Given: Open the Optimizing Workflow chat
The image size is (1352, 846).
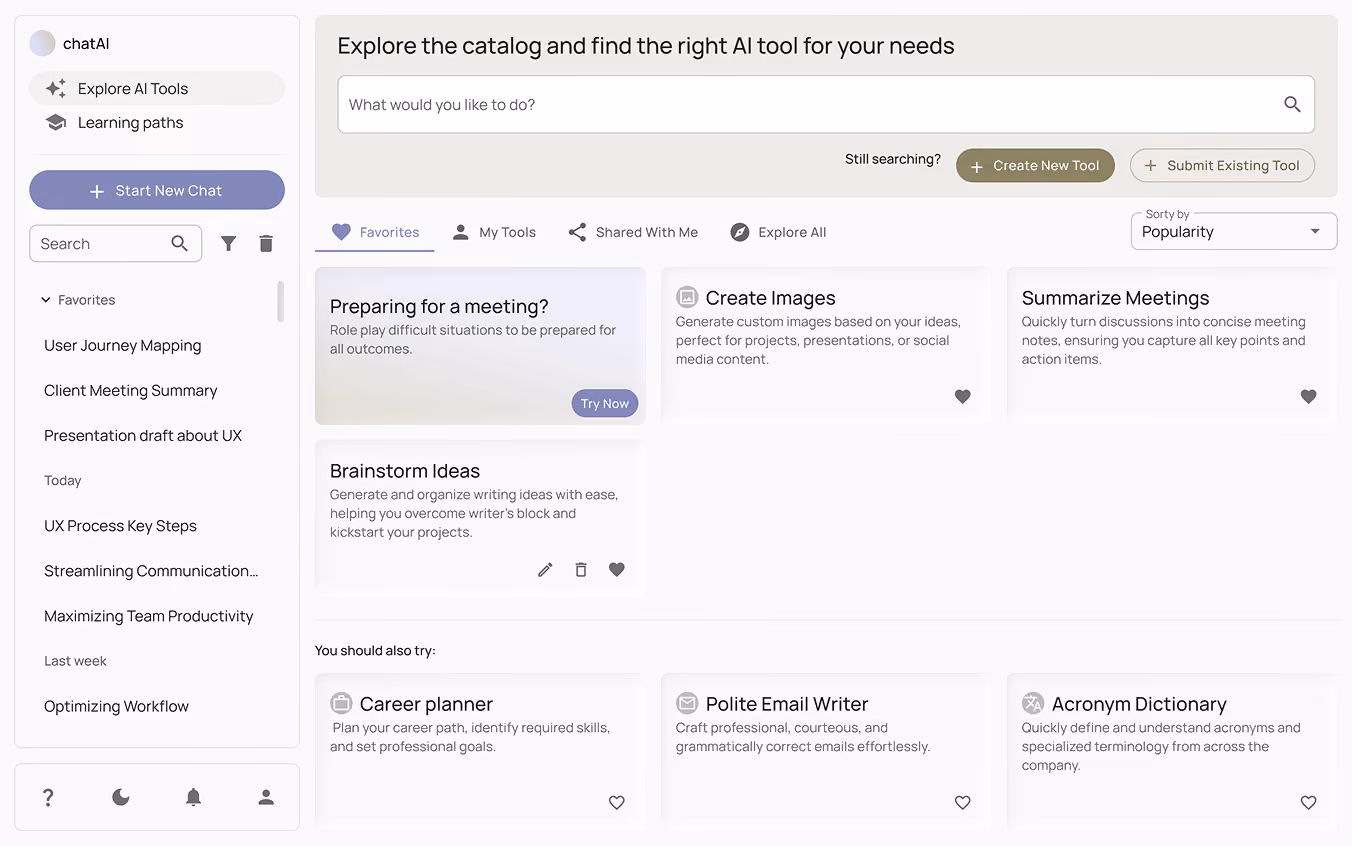Looking at the screenshot, I should pyautogui.click(x=116, y=705).
